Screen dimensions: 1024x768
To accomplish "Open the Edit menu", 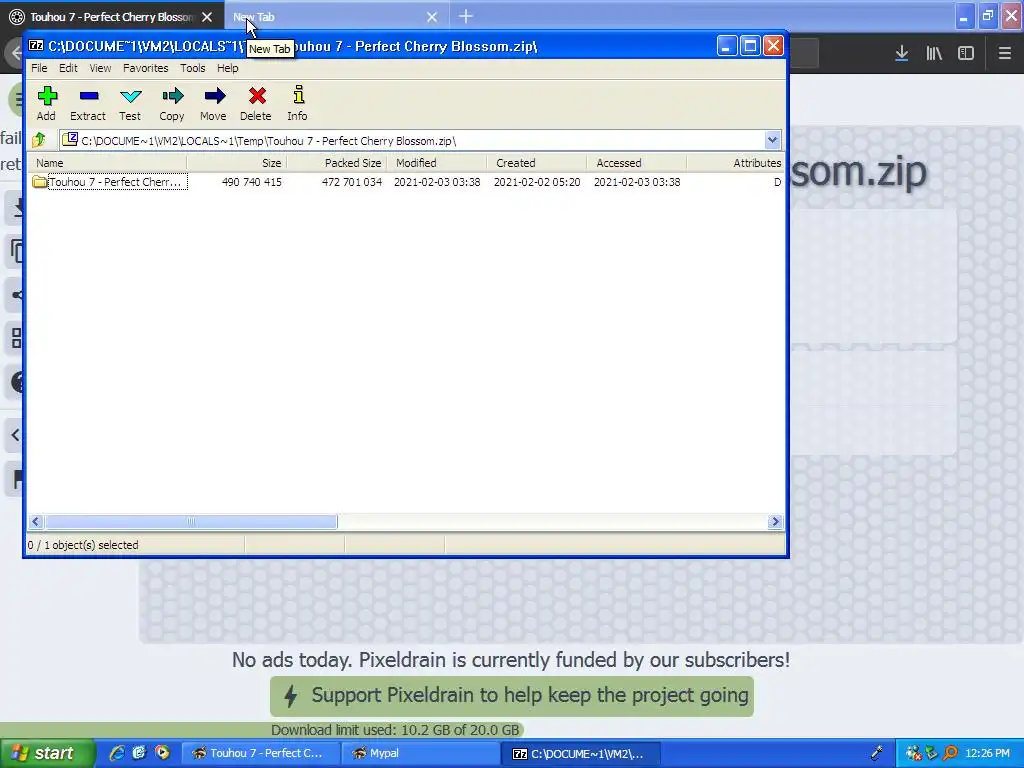I will (68, 68).
